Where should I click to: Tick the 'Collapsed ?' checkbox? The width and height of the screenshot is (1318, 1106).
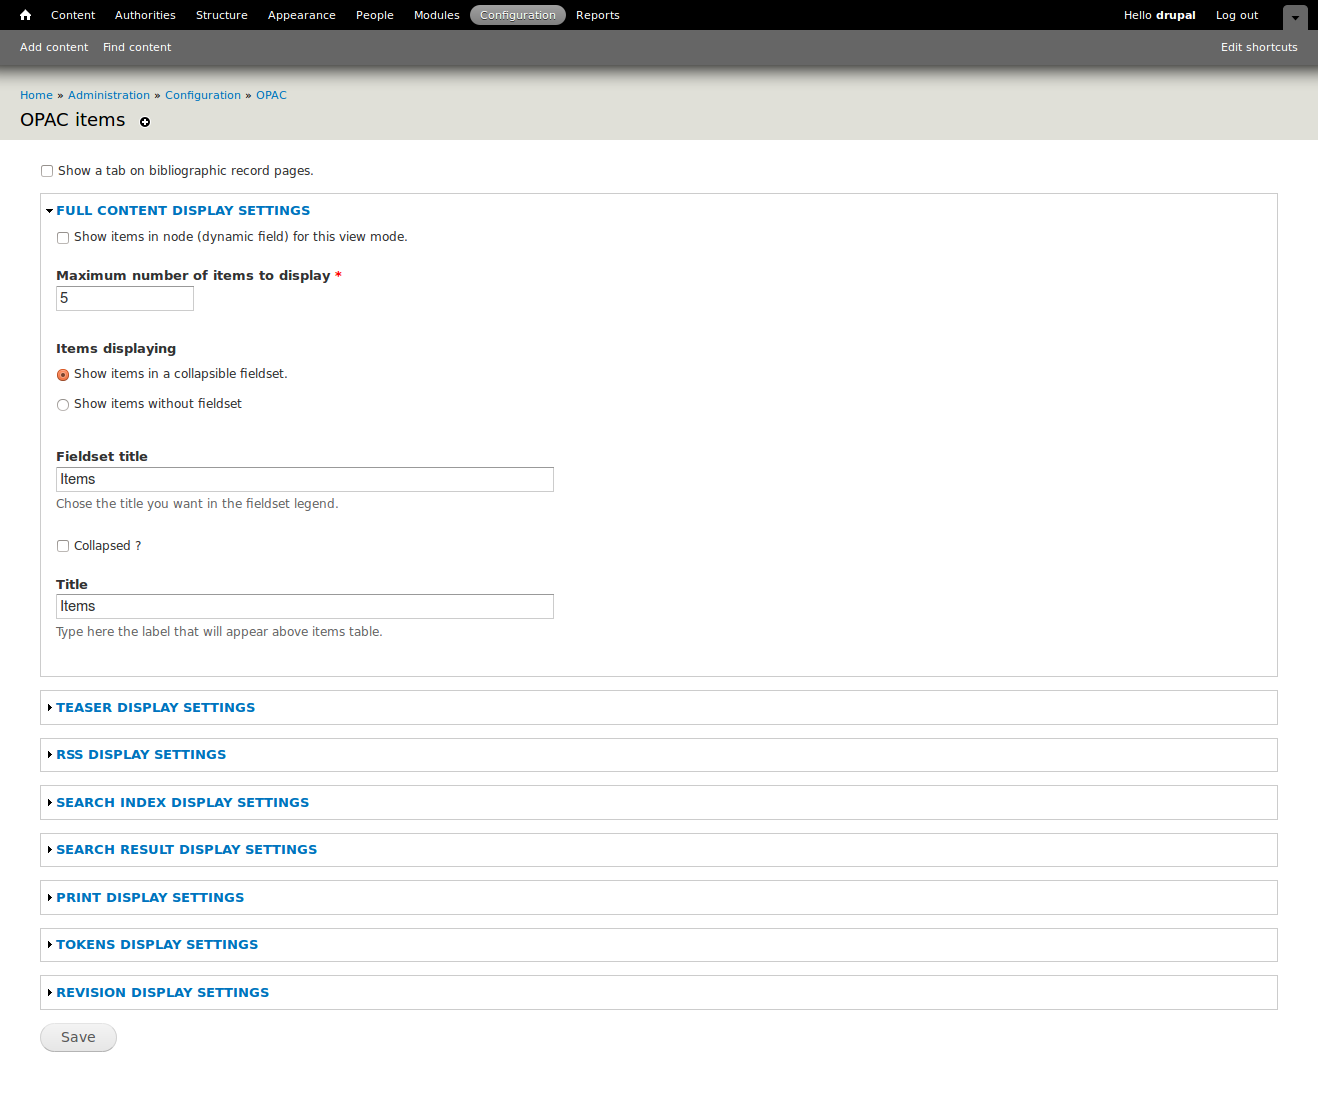pos(63,546)
